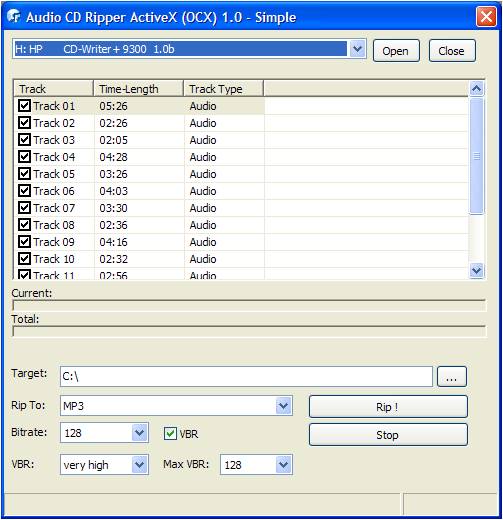The width and height of the screenshot is (503, 520).
Task: Expand the VBR quality dropdown
Action: [x=139, y=465]
